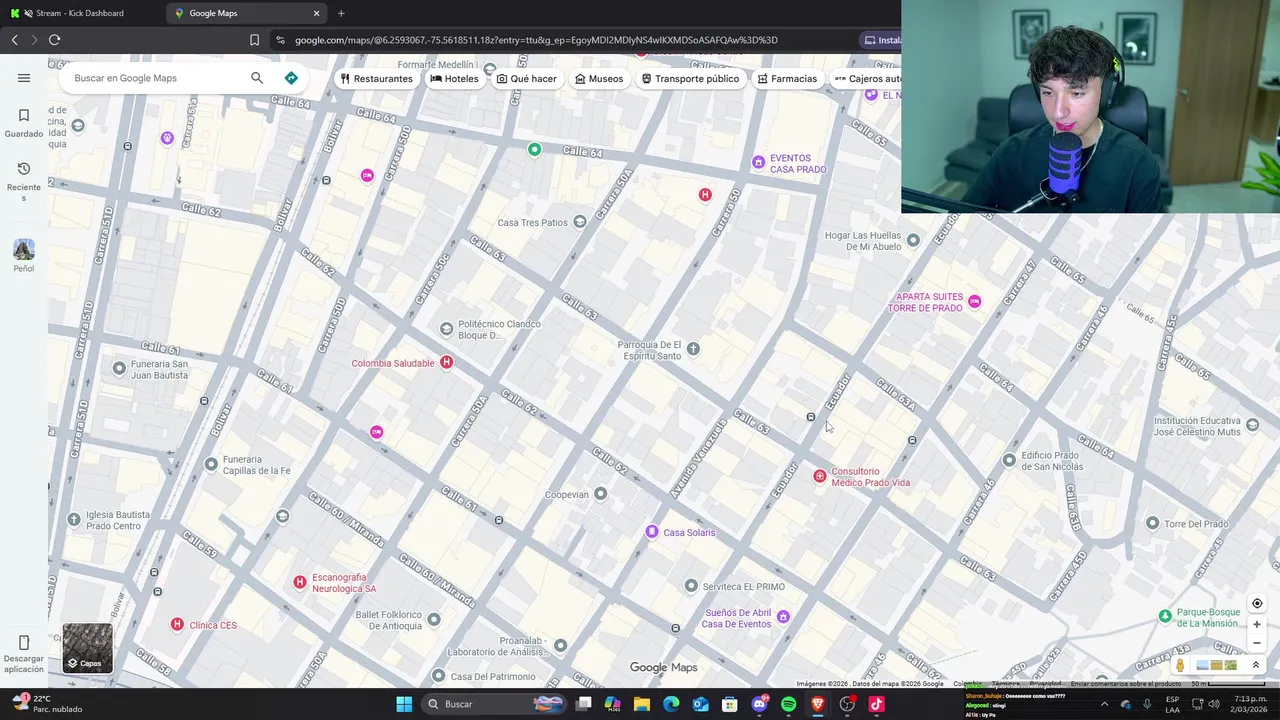The image size is (1280, 720).
Task: Show hidden system tray icons
Action: pos(1104,704)
